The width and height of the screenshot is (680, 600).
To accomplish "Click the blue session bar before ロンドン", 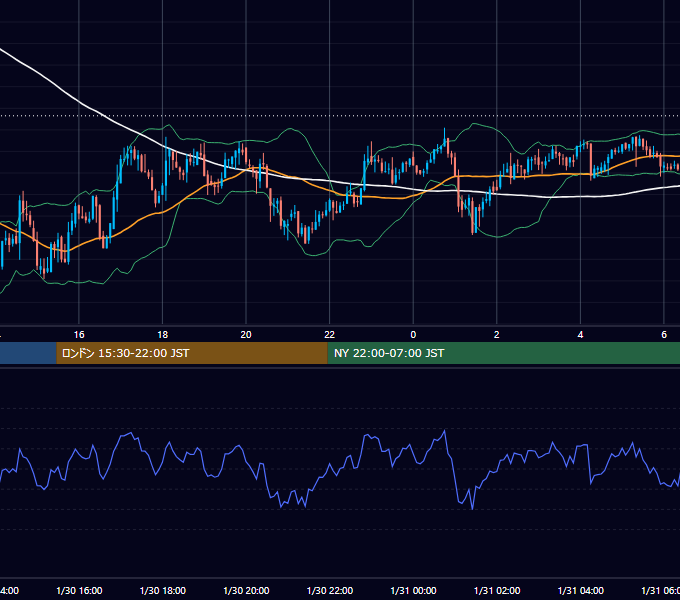I will tap(28, 353).
